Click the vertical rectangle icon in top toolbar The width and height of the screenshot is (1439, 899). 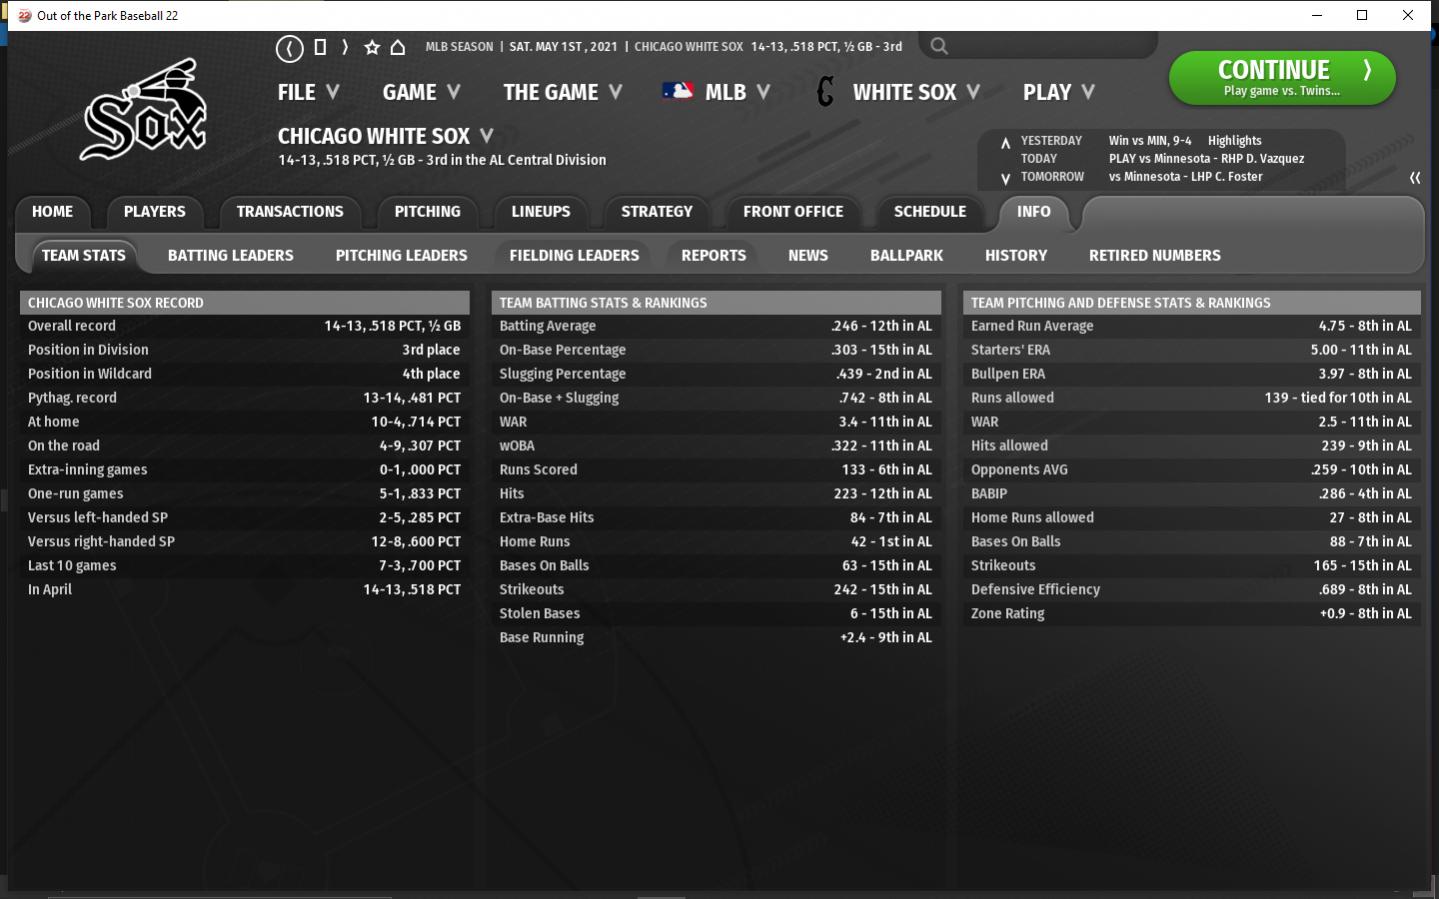tap(320, 47)
